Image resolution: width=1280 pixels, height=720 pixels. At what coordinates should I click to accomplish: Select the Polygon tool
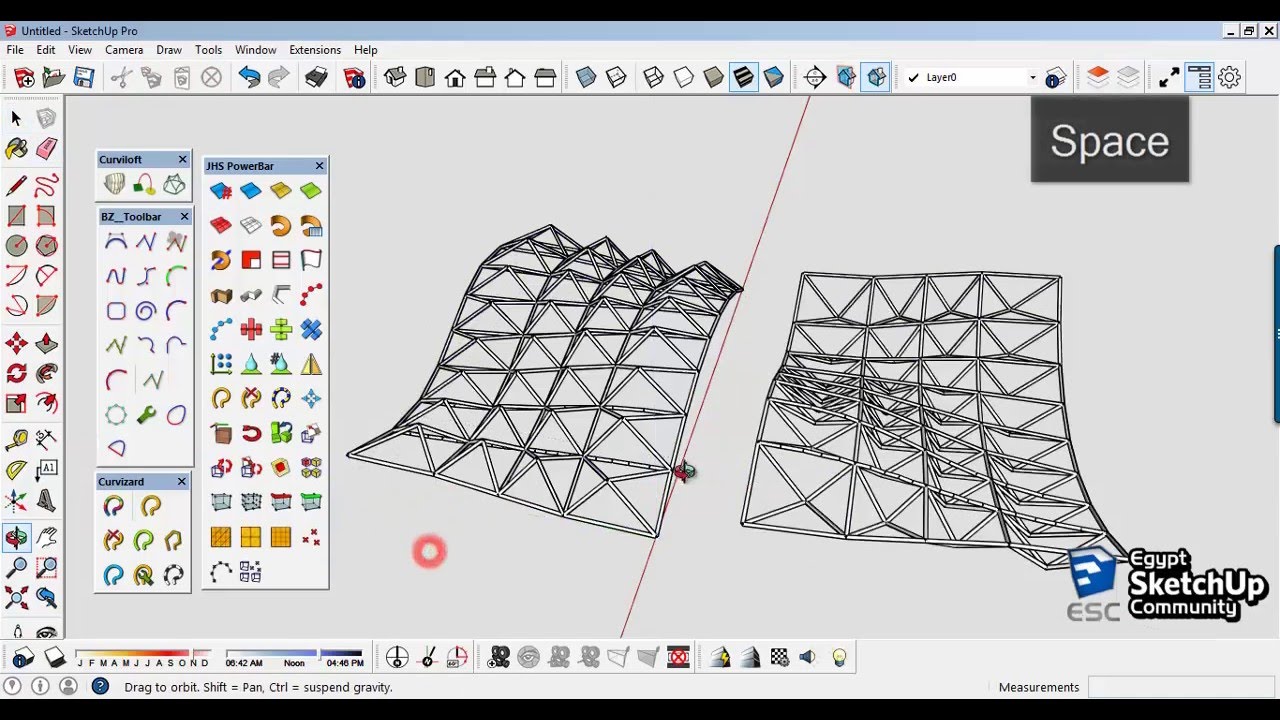[46, 245]
